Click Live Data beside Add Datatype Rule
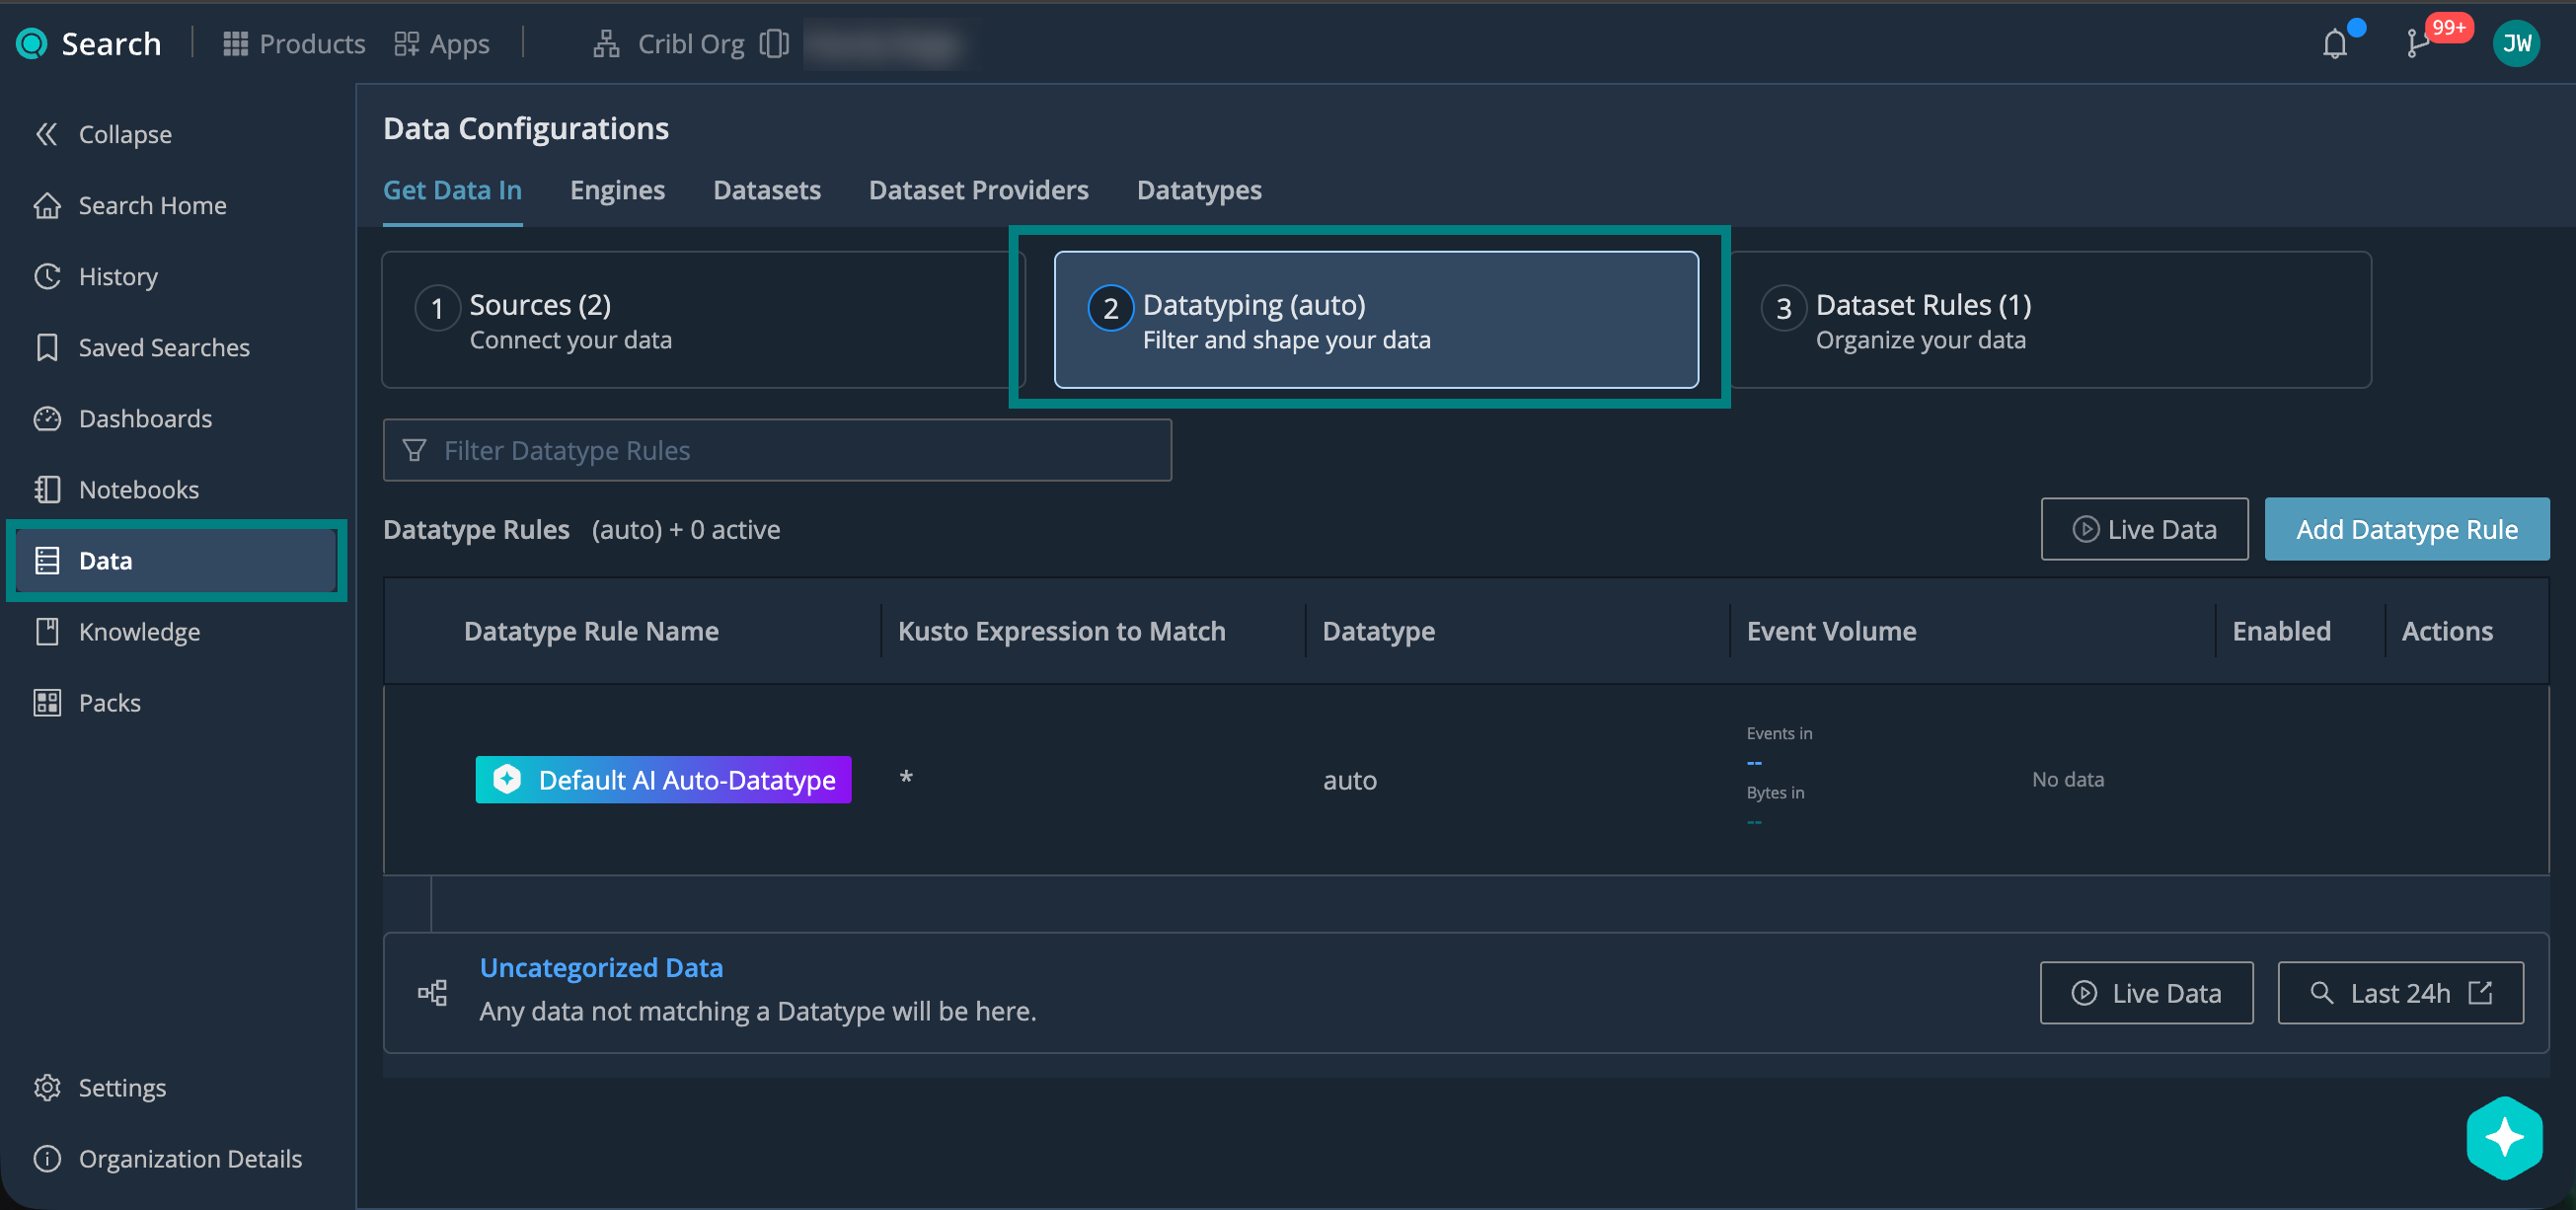The width and height of the screenshot is (2576, 1210). click(x=2144, y=529)
